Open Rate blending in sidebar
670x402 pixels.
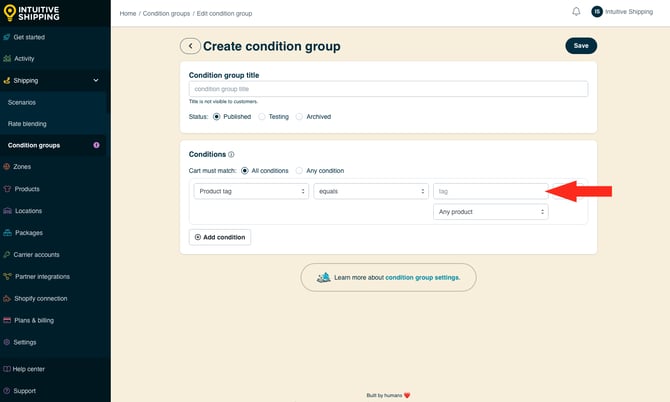tap(27, 124)
